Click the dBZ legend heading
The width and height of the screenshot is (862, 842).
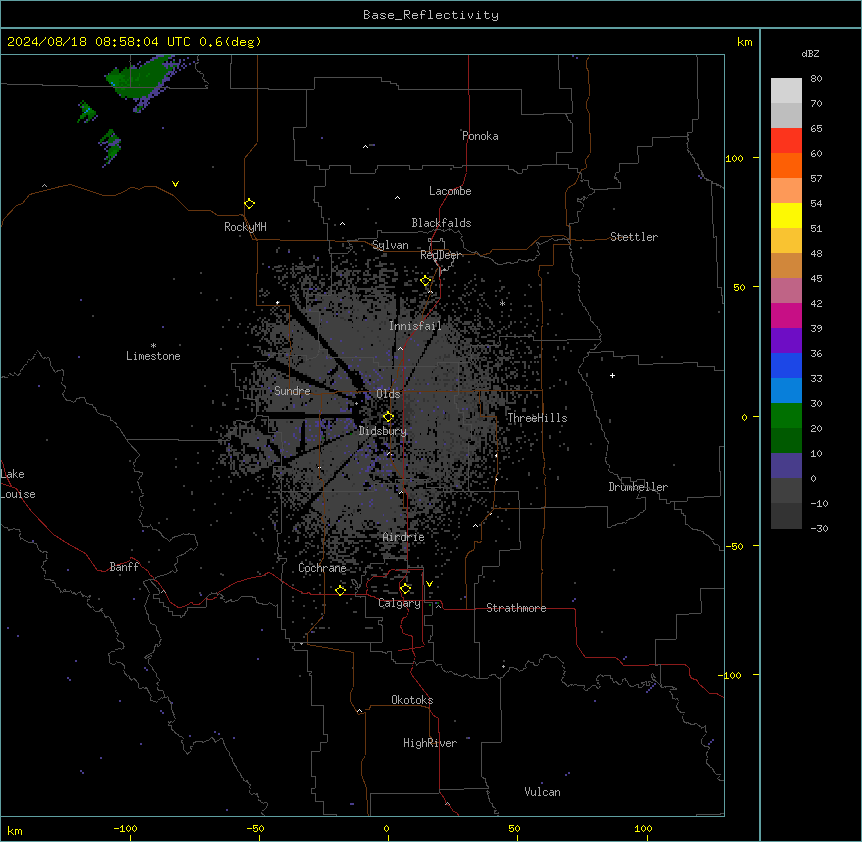810,53
